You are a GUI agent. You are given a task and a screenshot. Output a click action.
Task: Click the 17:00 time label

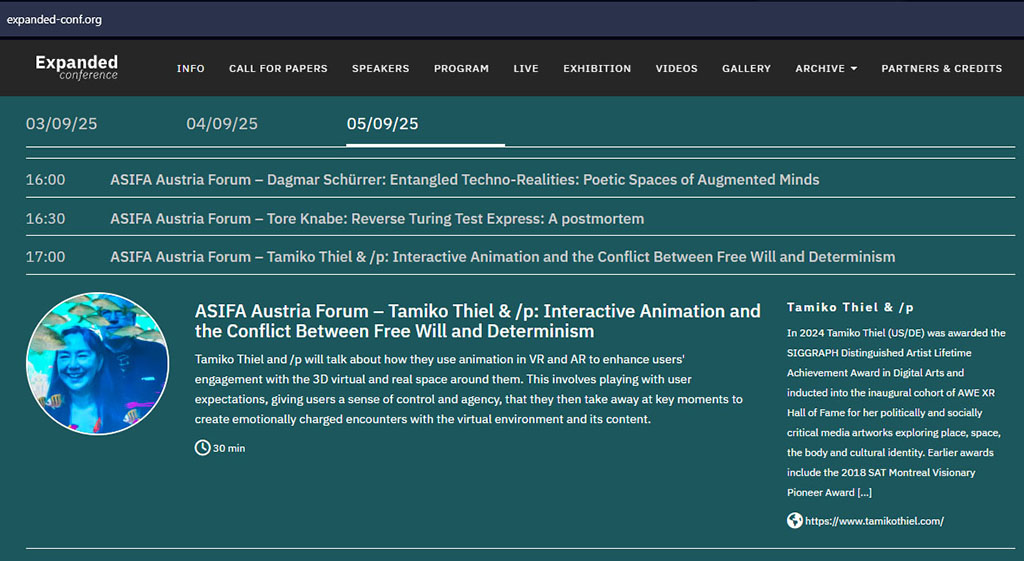pyautogui.click(x=45, y=257)
